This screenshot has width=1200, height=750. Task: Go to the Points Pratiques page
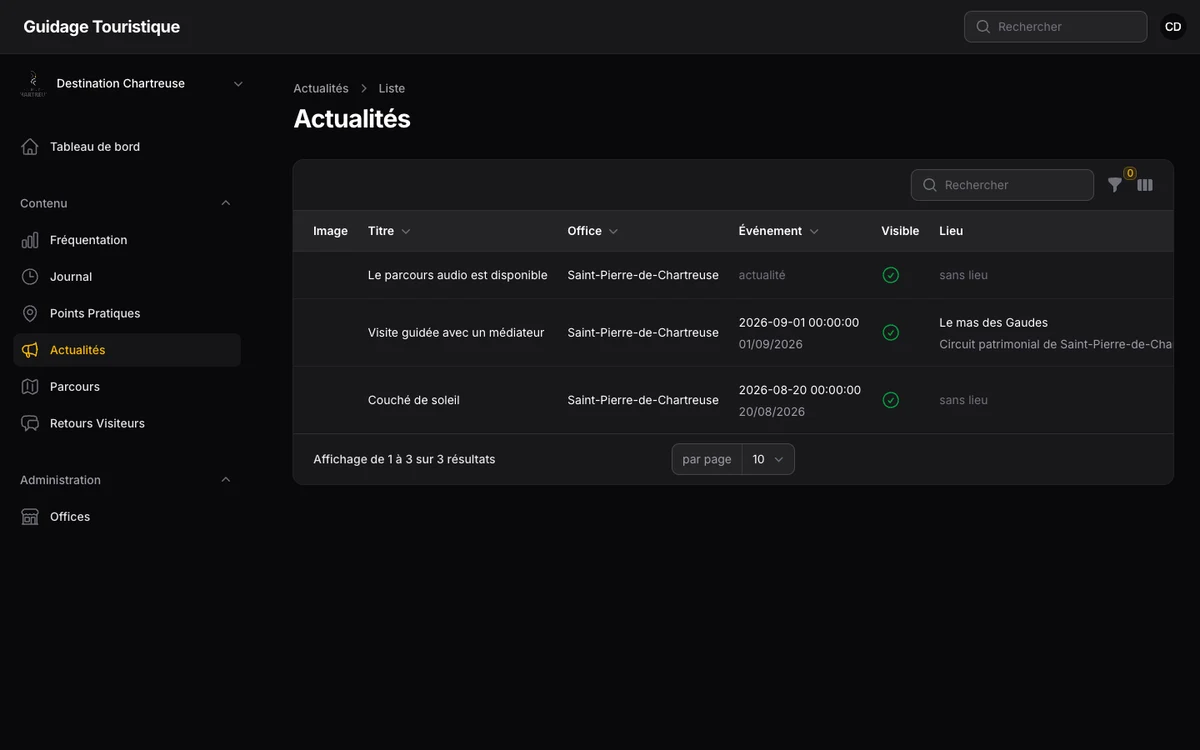click(x=127, y=313)
